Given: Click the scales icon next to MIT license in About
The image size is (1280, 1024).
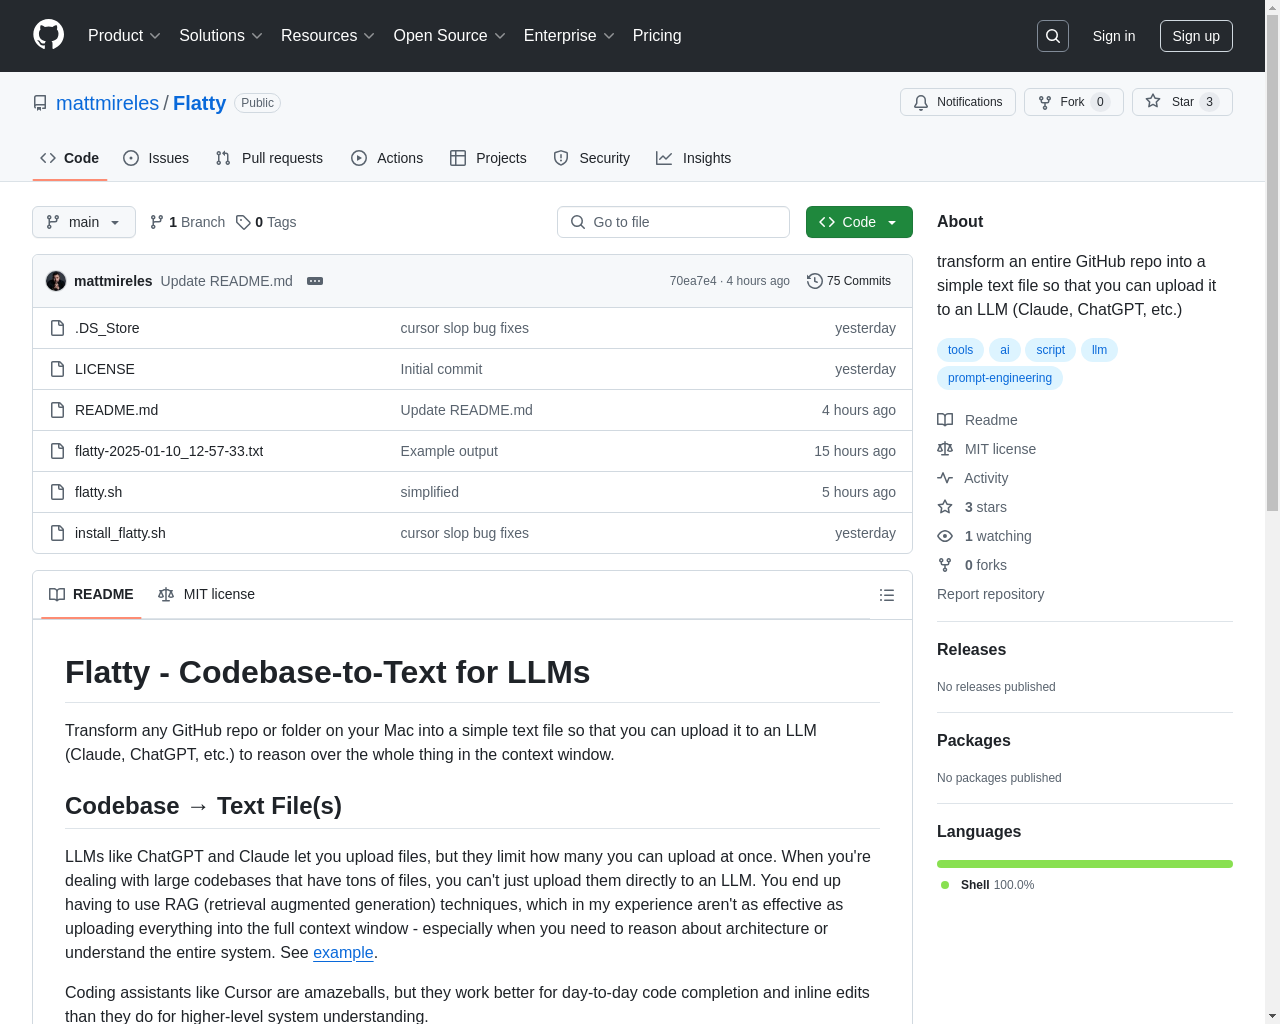Looking at the screenshot, I should point(945,449).
